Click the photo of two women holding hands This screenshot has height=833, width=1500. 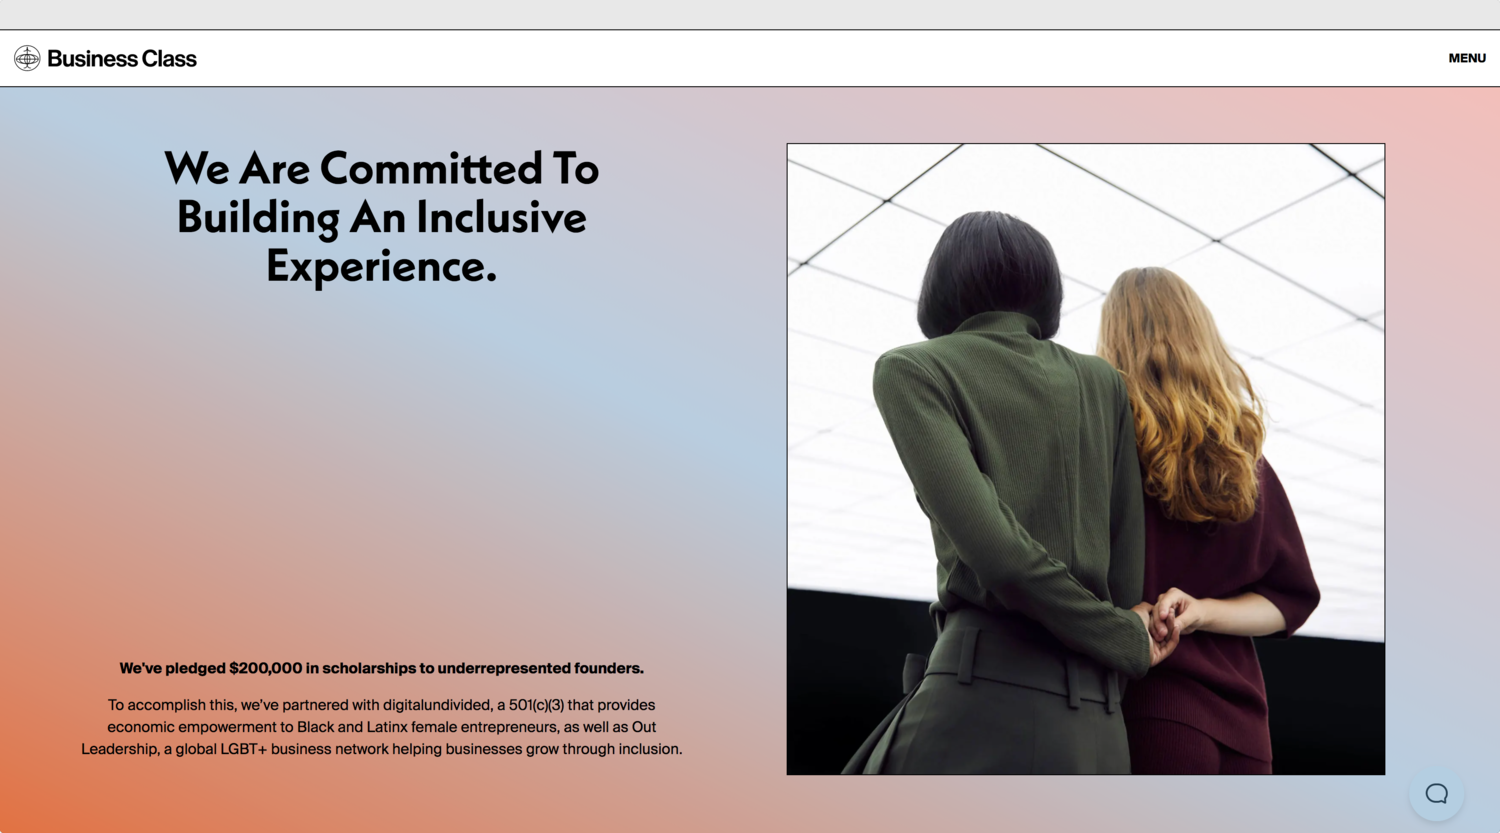1086,459
